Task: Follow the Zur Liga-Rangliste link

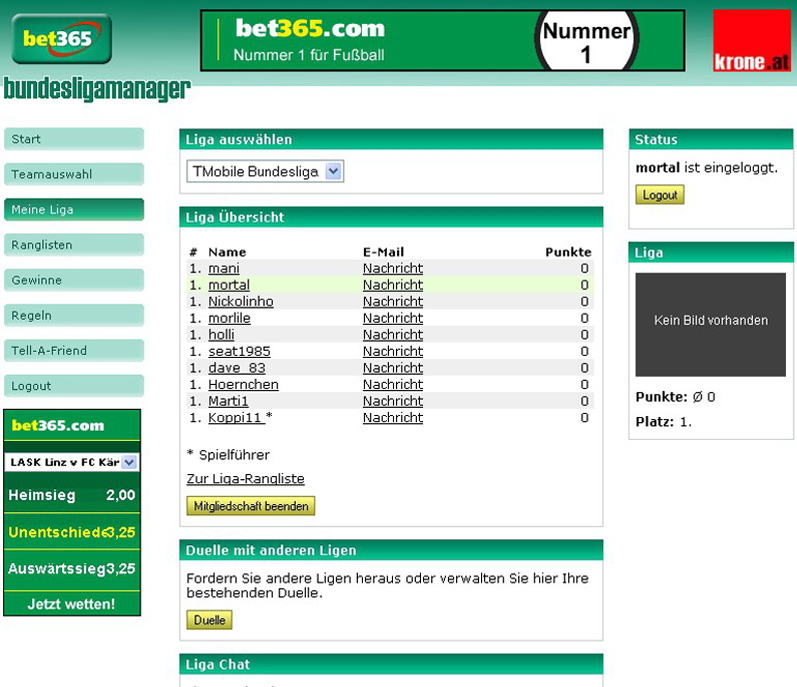Action: point(246,479)
